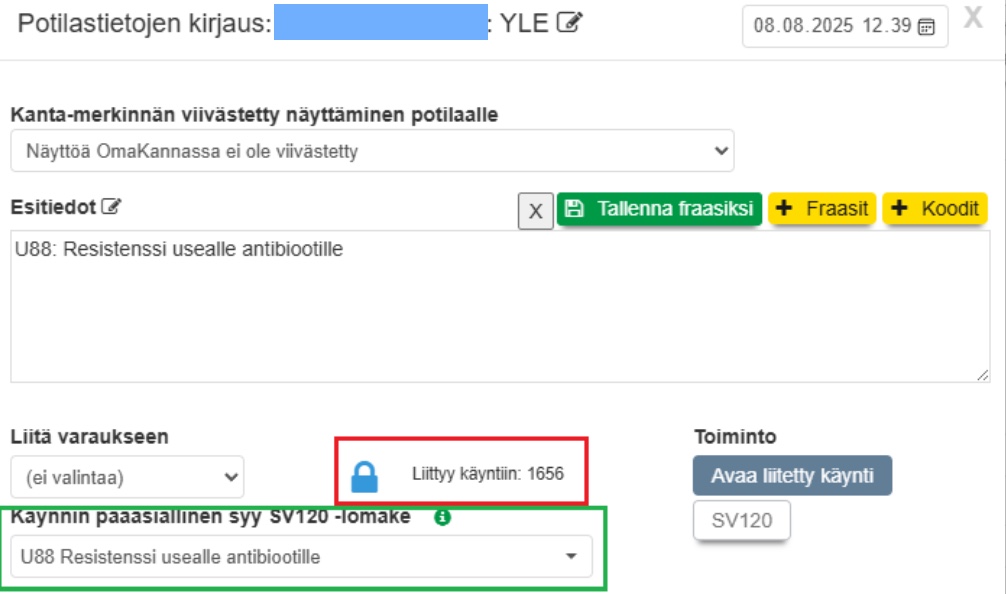1006x594 pixels.
Task: Expand the Käynnin pääasiallinen syy dropdown
Action: coord(301,557)
